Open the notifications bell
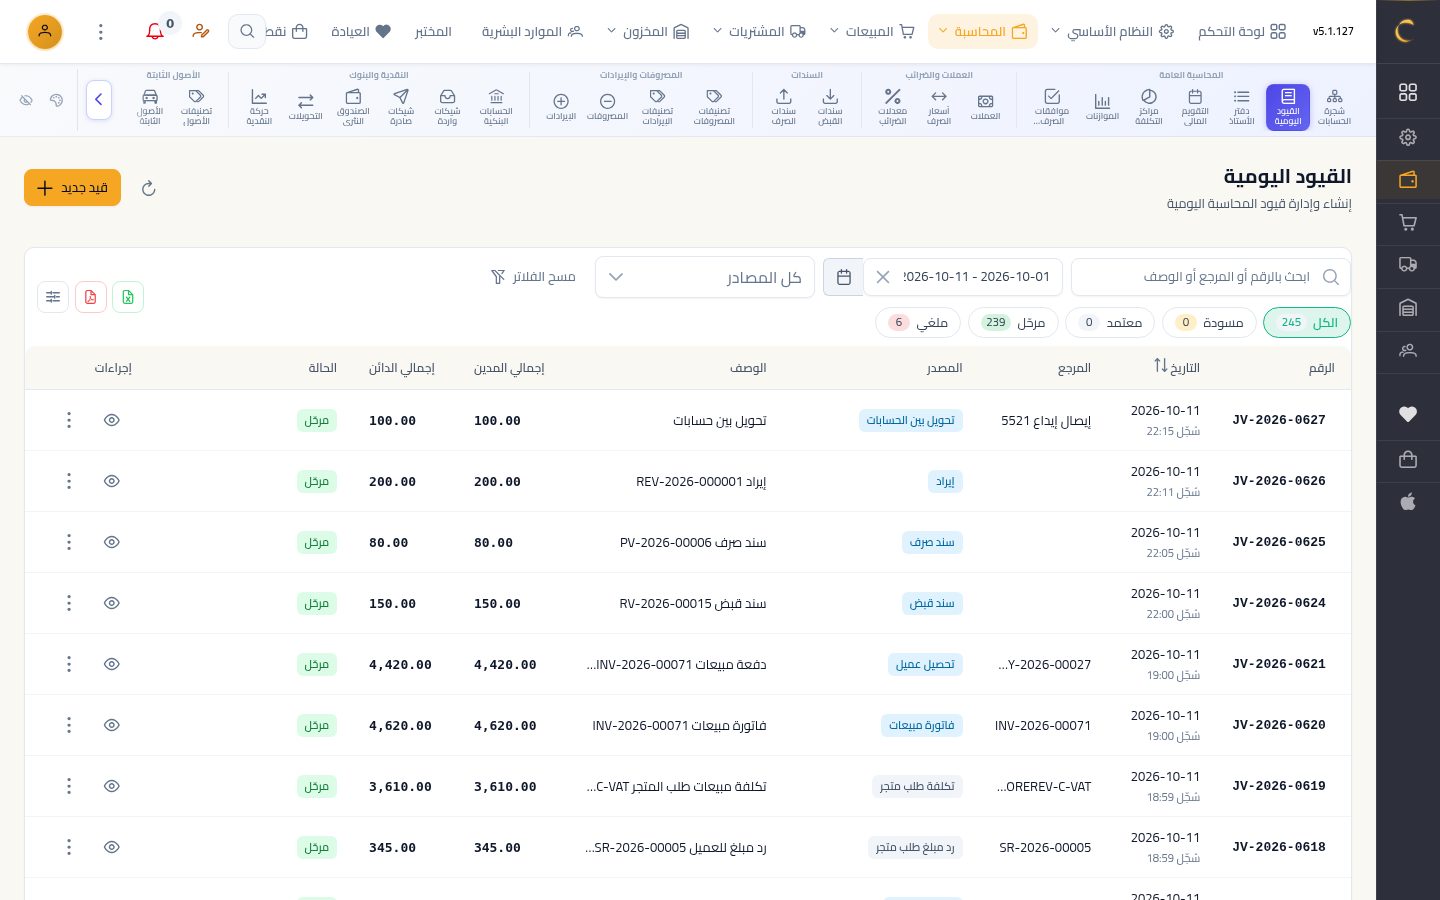The width and height of the screenshot is (1440, 900). (155, 32)
